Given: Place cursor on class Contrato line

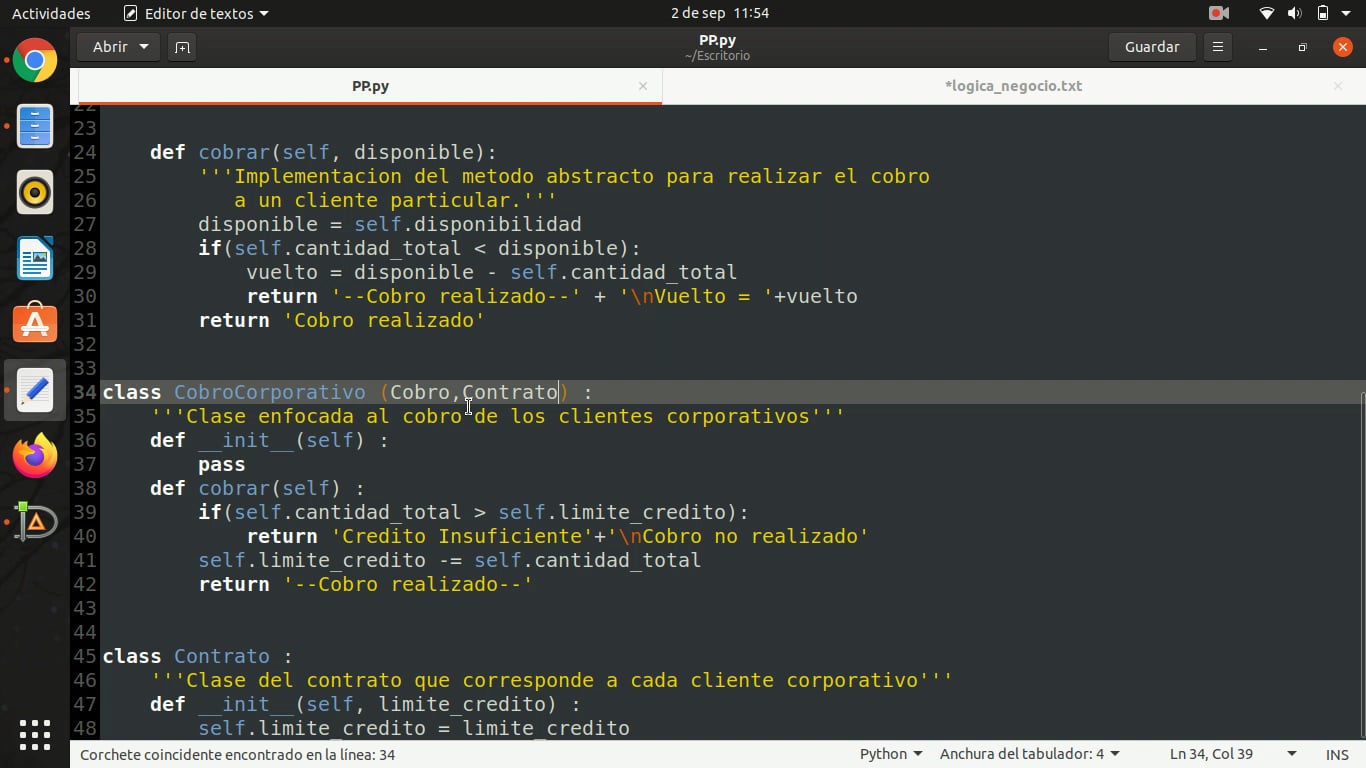Looking at the screenshot, I should (x=196, y=656).
